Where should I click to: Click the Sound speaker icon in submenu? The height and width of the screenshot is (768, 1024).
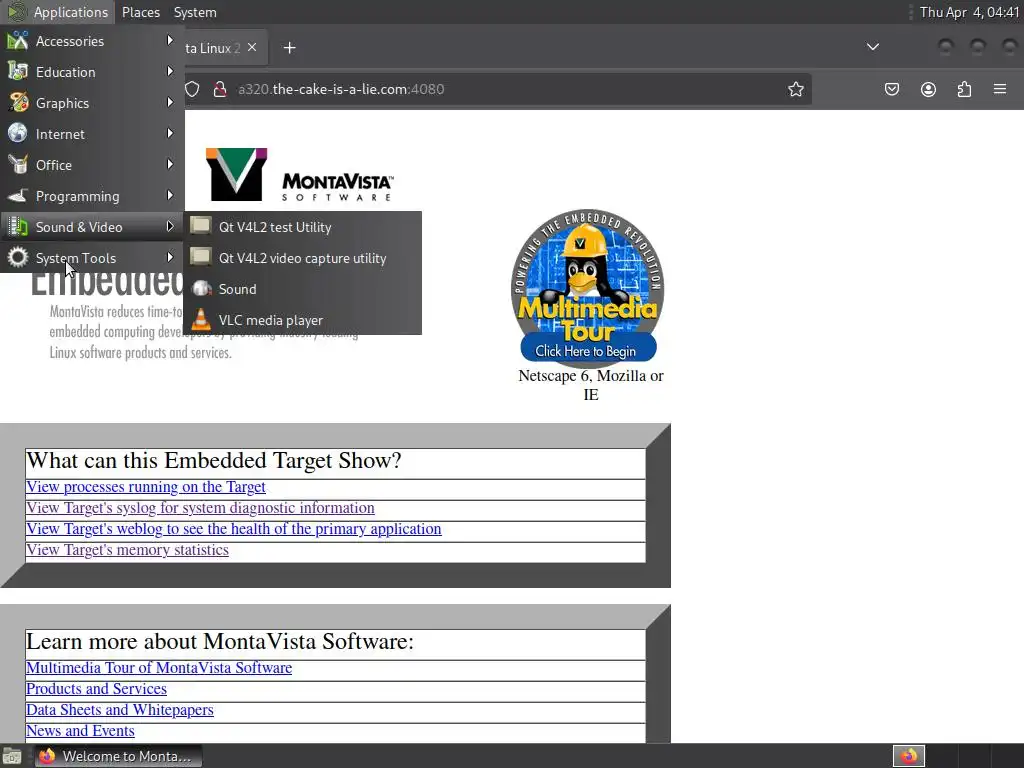pyautogui.click(x=202, y=289)
